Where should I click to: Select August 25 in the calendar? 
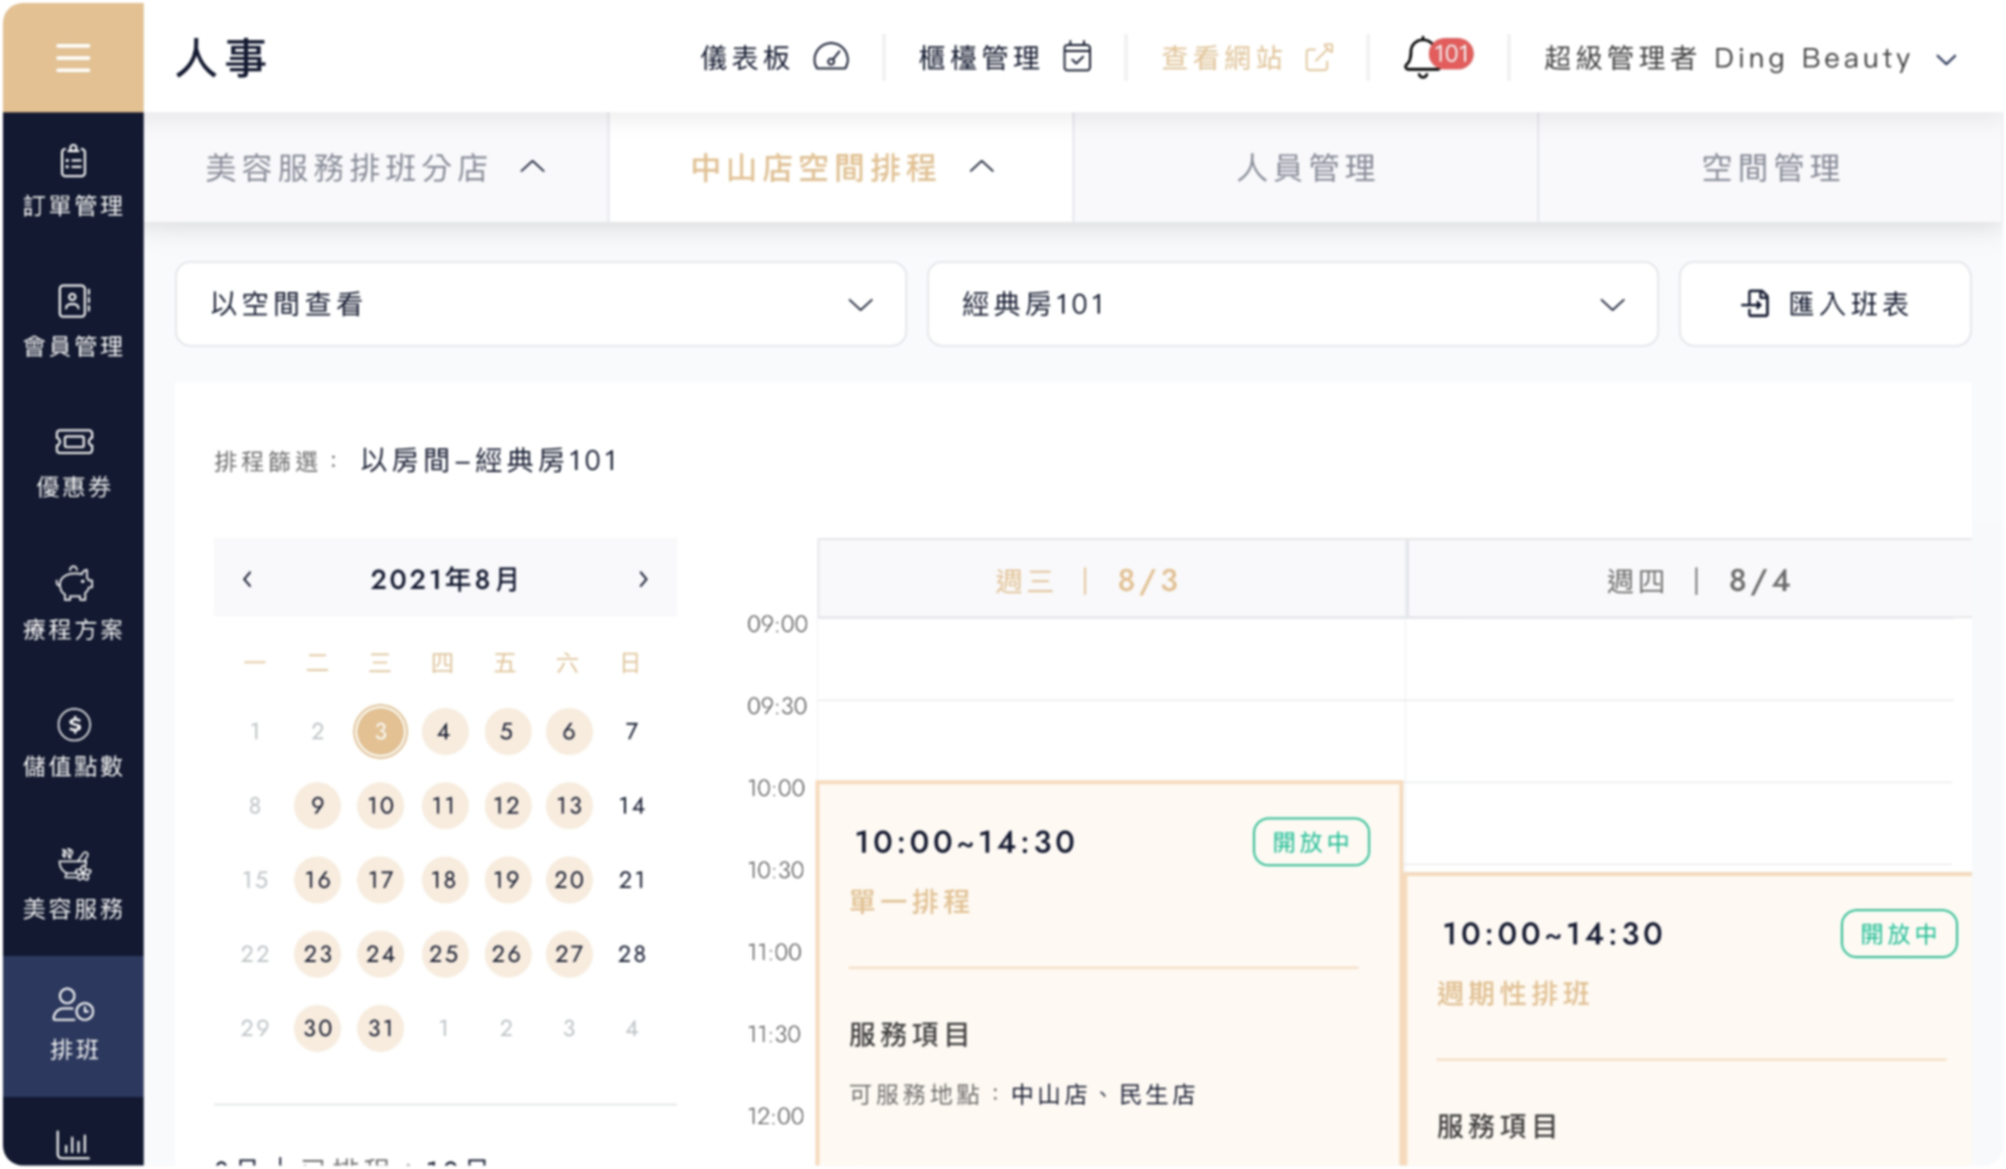pyautogui.click(x=443, y=954)
